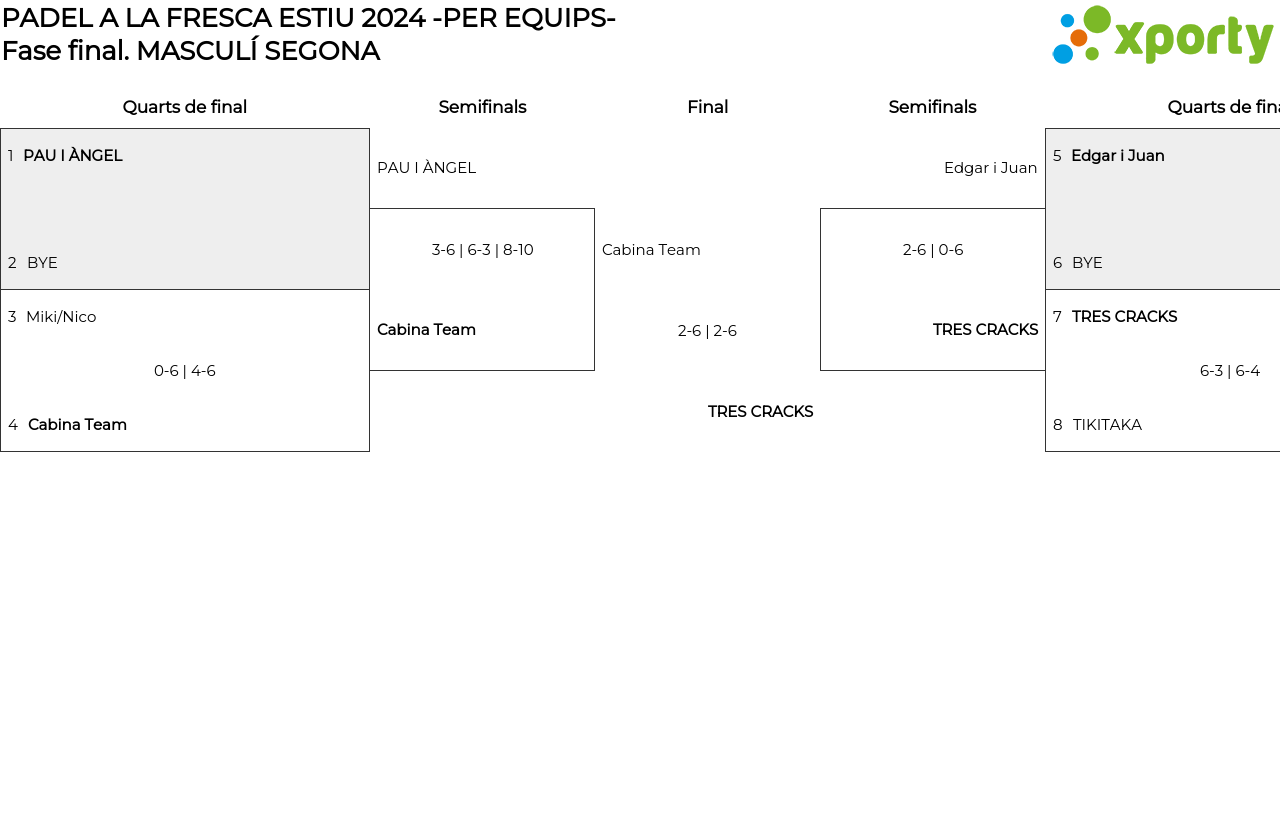Click Edgar i Juan seed 5 entry

1117,156
